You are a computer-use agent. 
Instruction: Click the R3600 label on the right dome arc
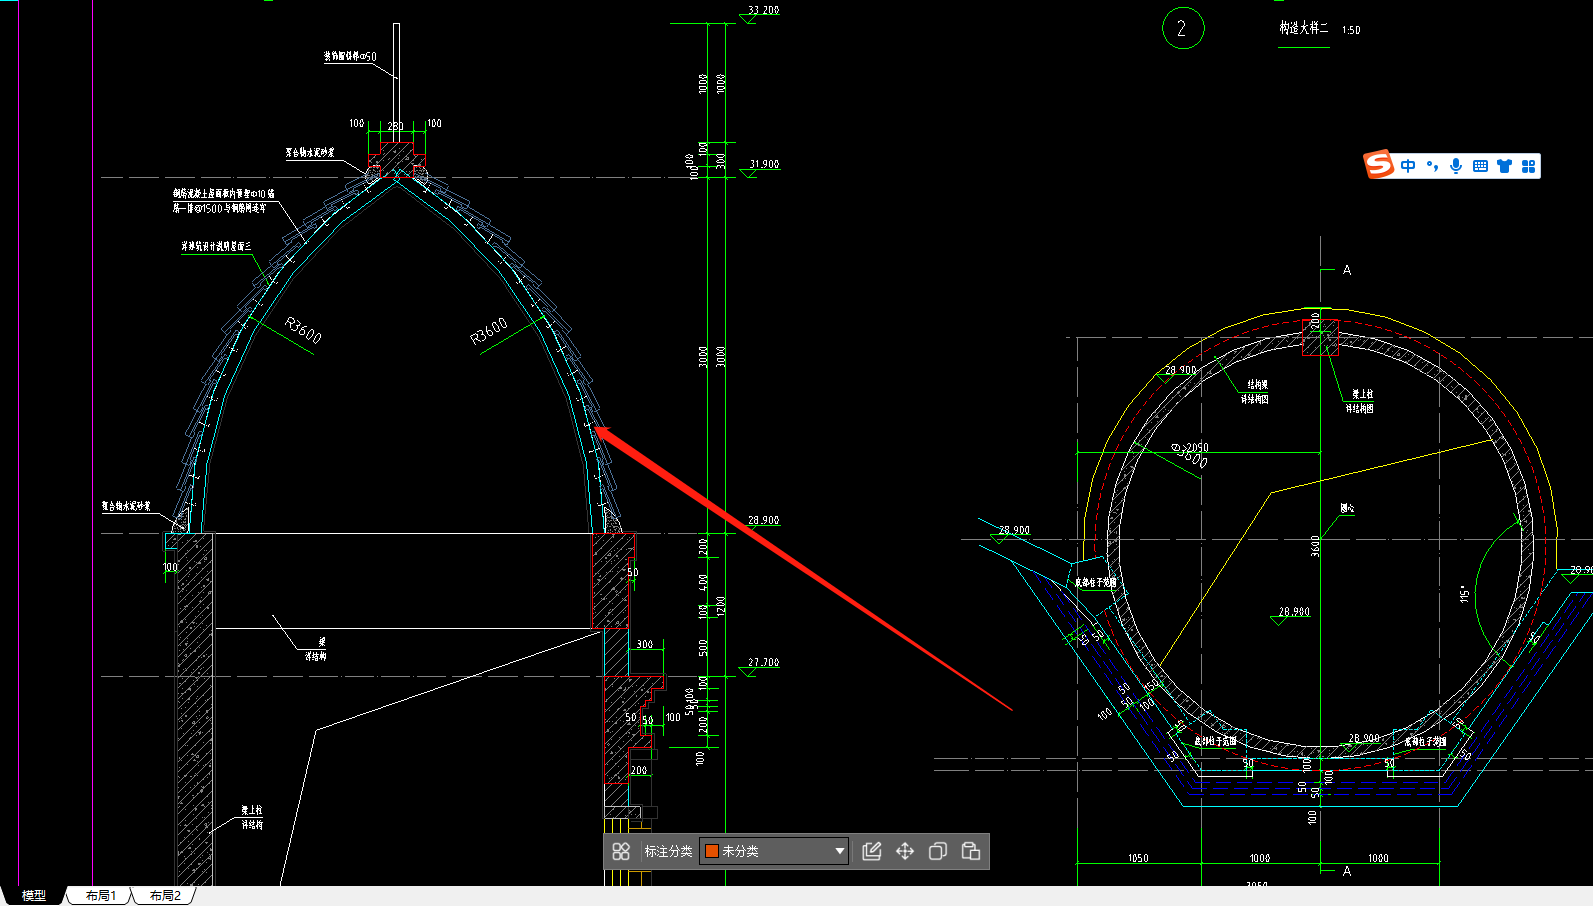point(489,331)
